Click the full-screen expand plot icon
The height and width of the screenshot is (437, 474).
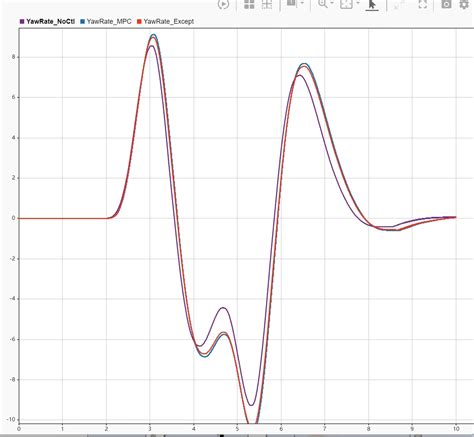pos(423,4)
